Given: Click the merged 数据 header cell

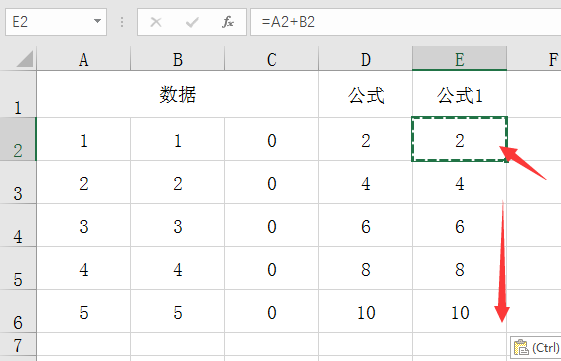Looking at the screenshot, I should (x=177, y=94).
